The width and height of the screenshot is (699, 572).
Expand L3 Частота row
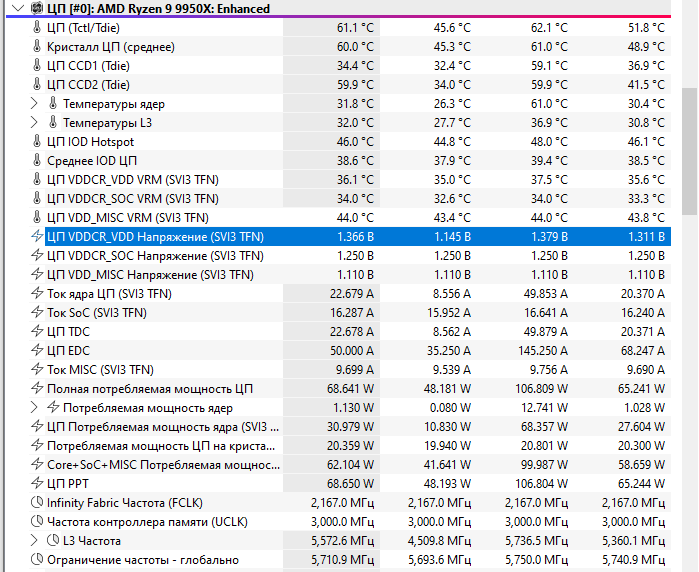tap(34, 540)
